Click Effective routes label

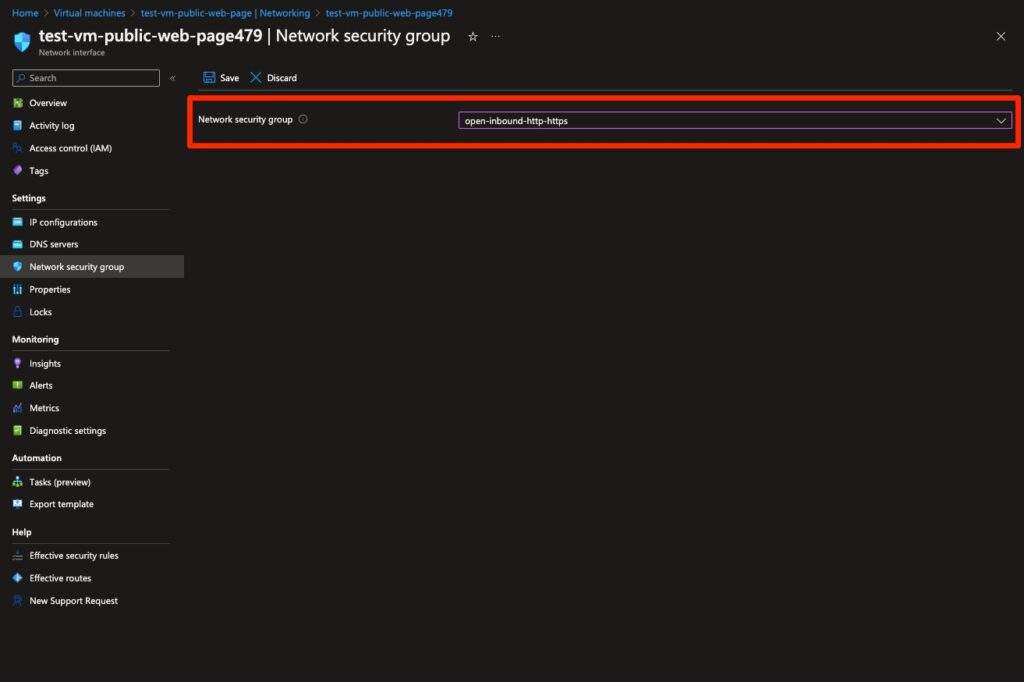click(x=60, y=578)
